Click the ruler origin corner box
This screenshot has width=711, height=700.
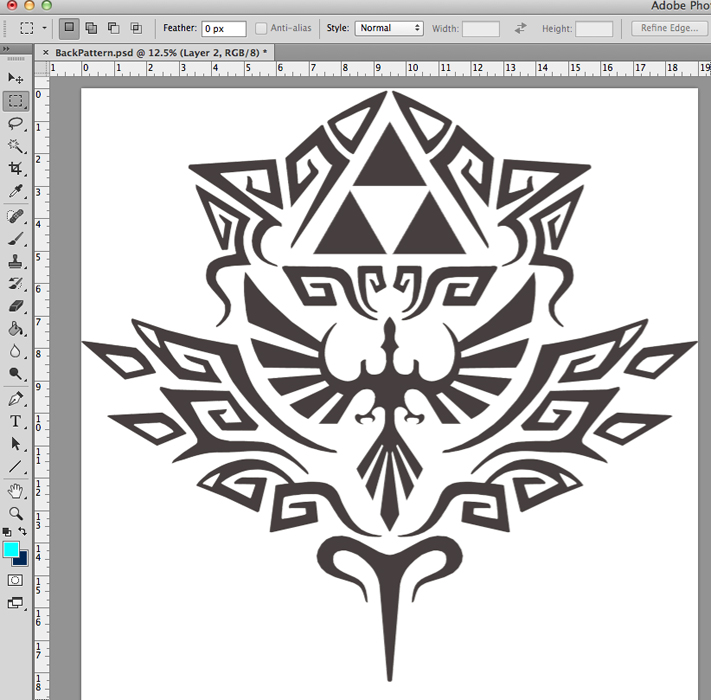click(x=42, y=68)
